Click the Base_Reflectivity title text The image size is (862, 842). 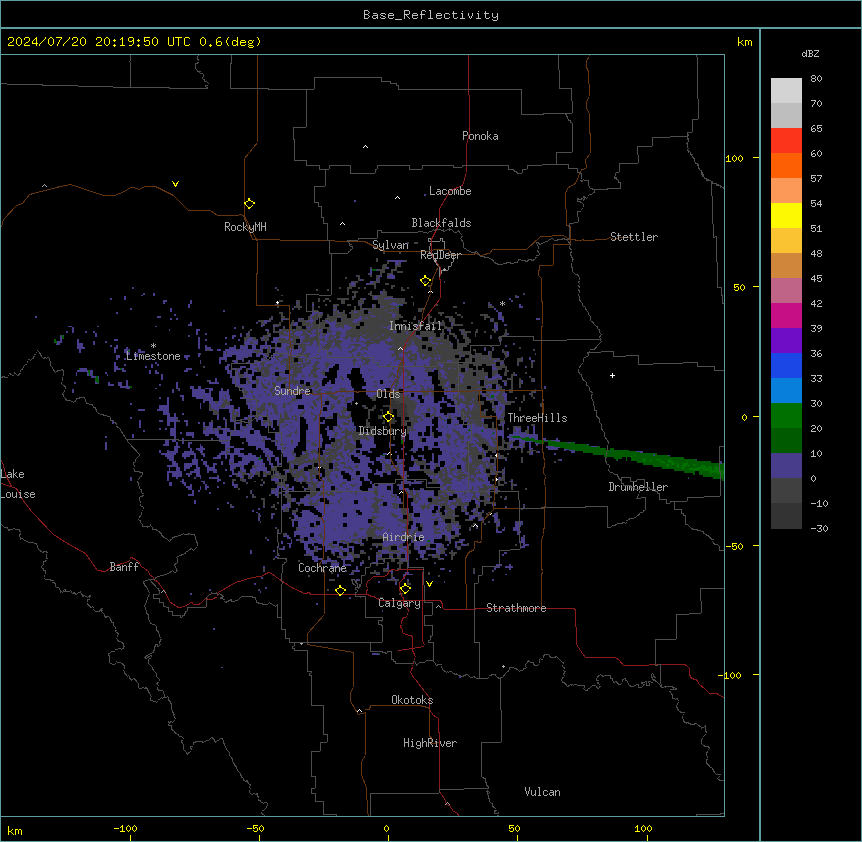coord(431,15)
